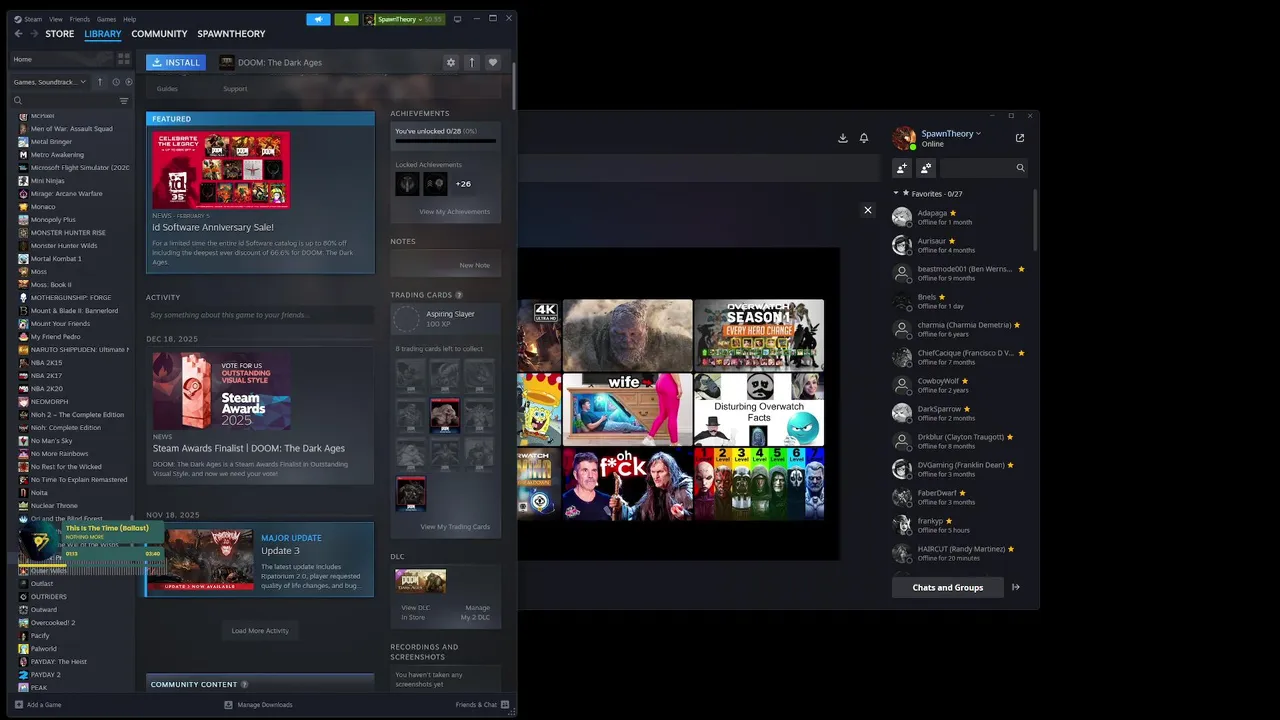1280x720 pixels.
Task: Open the Support tab for DOOM
Action: coord(235,89)
